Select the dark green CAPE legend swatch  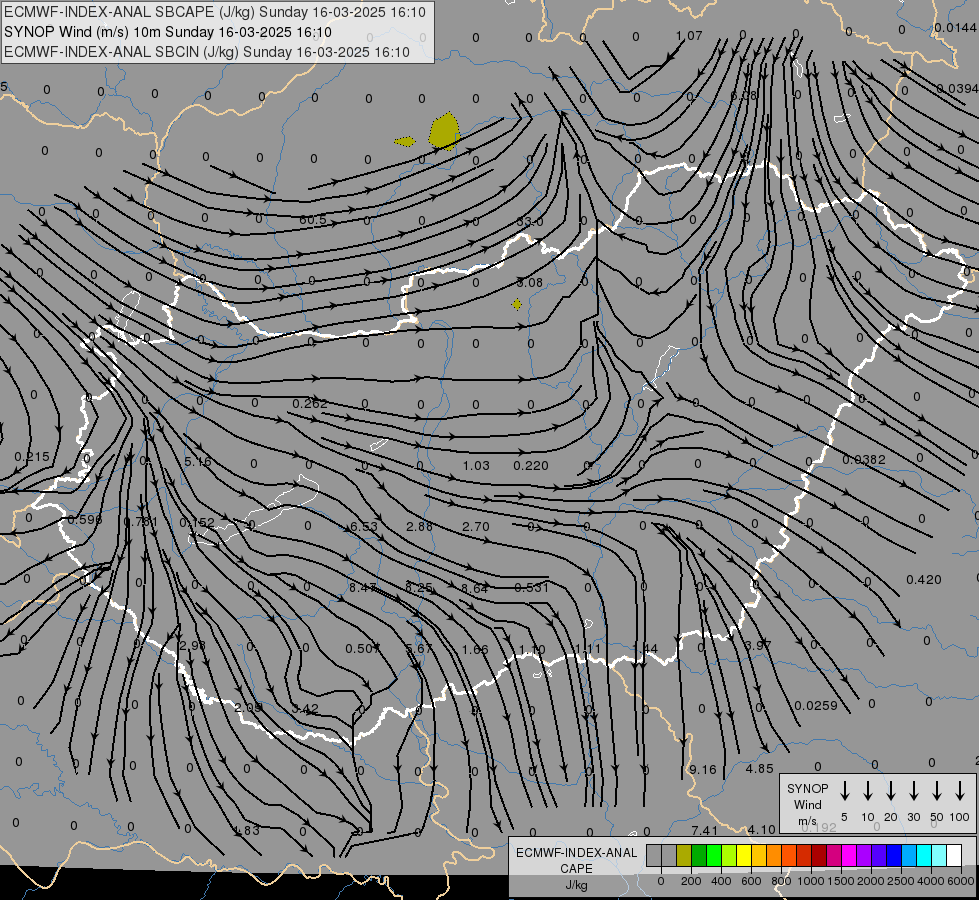click(699, 856)
